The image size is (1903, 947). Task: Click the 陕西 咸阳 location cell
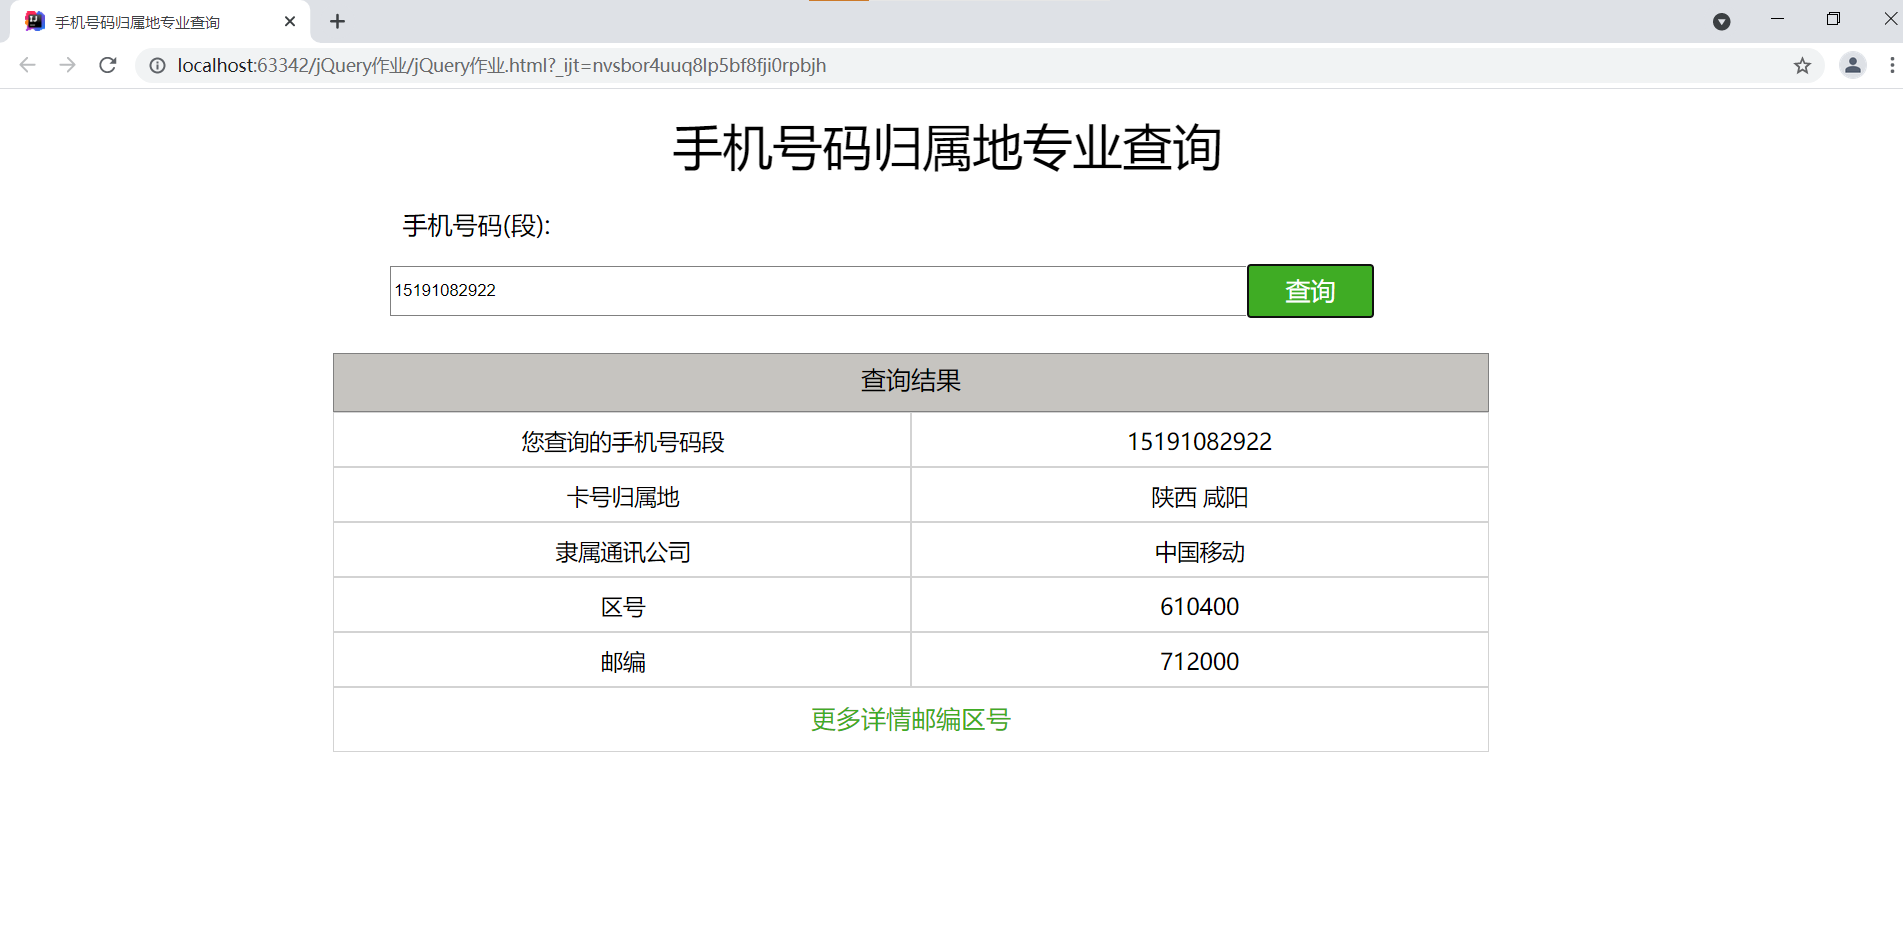1200,497
